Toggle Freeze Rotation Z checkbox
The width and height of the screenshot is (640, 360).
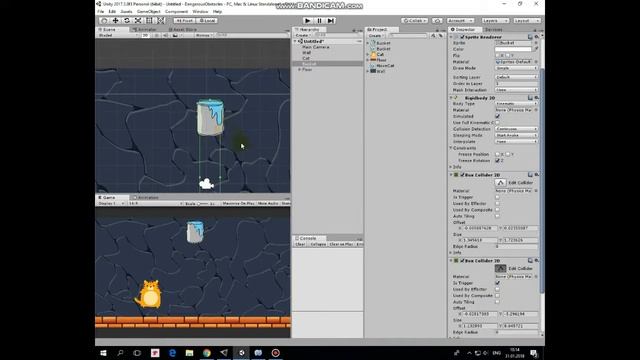[498, 161]
